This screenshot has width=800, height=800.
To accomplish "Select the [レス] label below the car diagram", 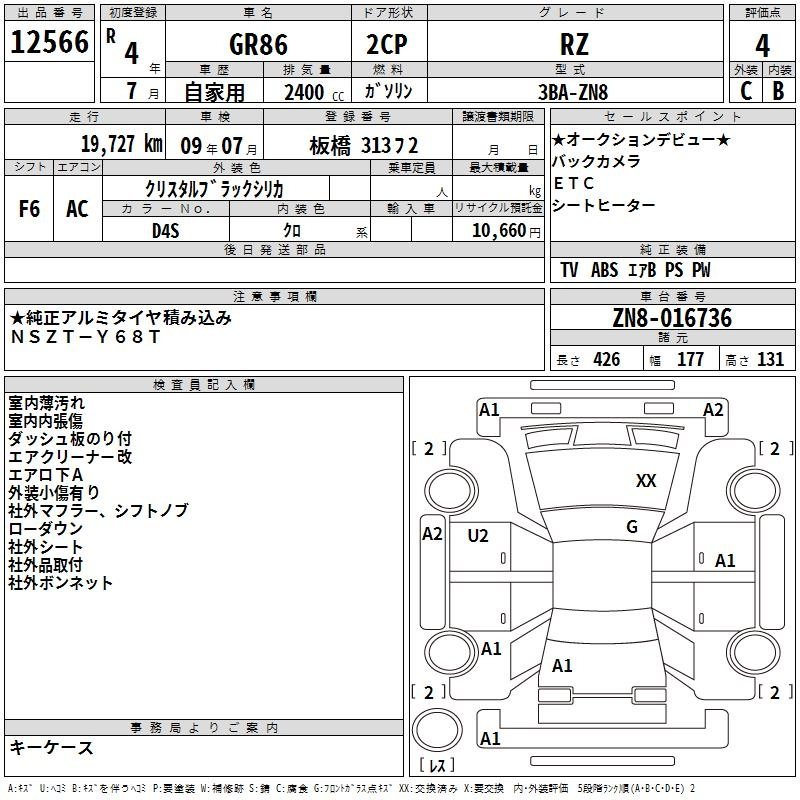I will pos(436,767).
